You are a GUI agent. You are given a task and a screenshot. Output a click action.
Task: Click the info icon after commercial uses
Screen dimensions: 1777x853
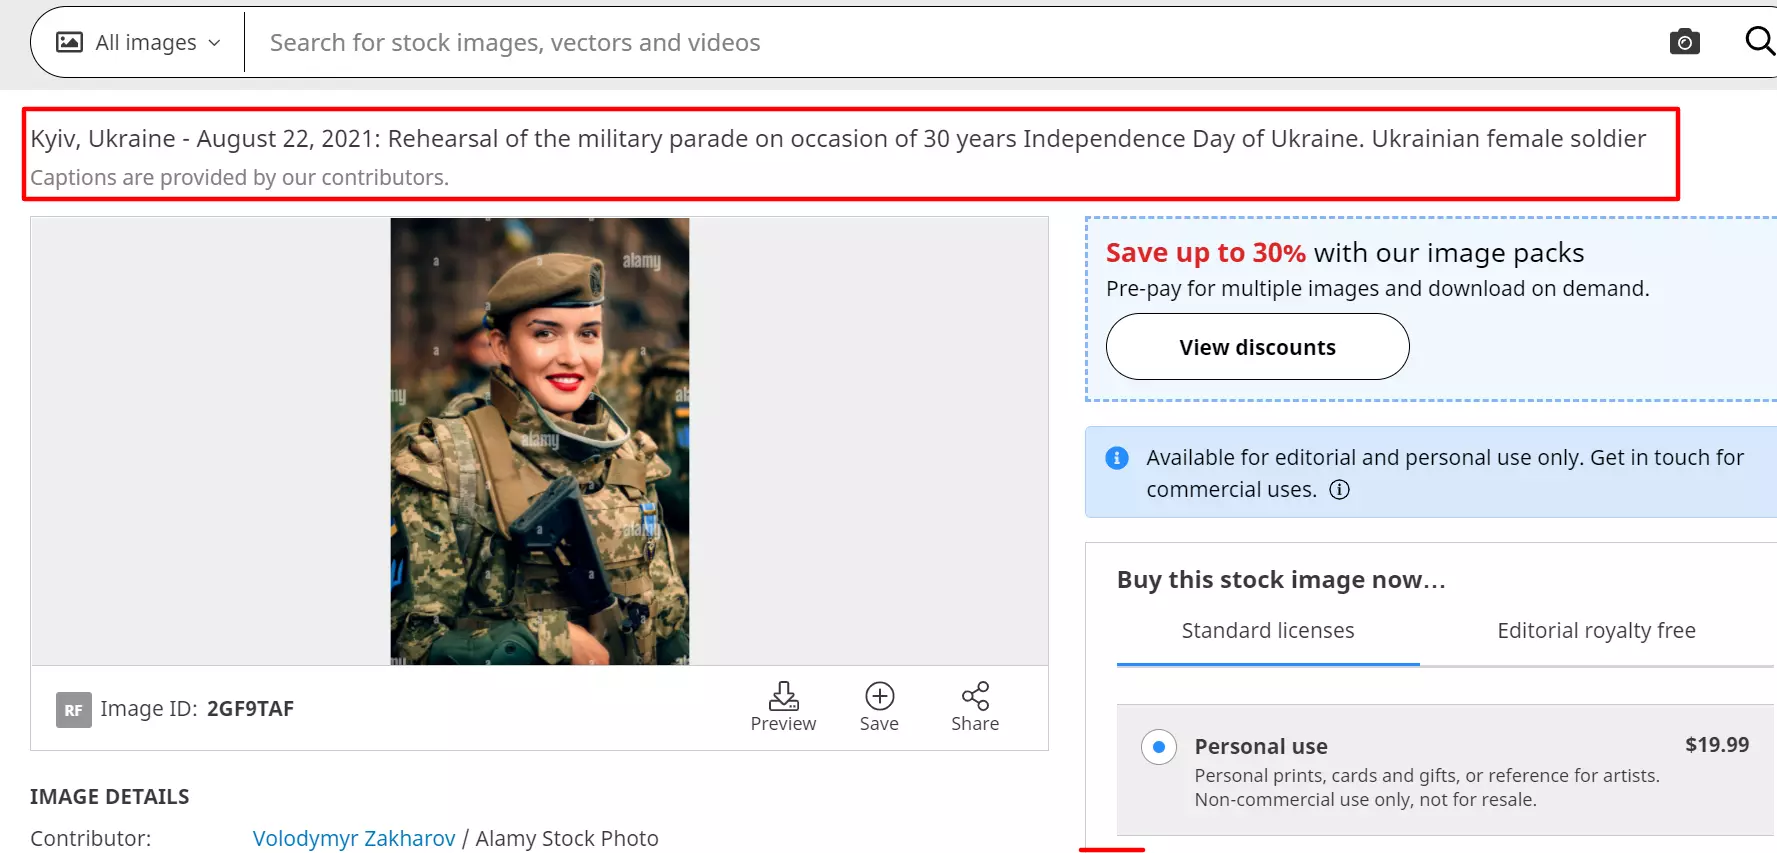[1339, 489]
